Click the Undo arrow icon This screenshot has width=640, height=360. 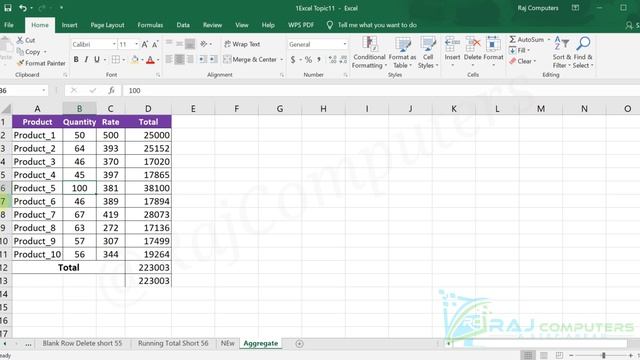tap(23, 8)
